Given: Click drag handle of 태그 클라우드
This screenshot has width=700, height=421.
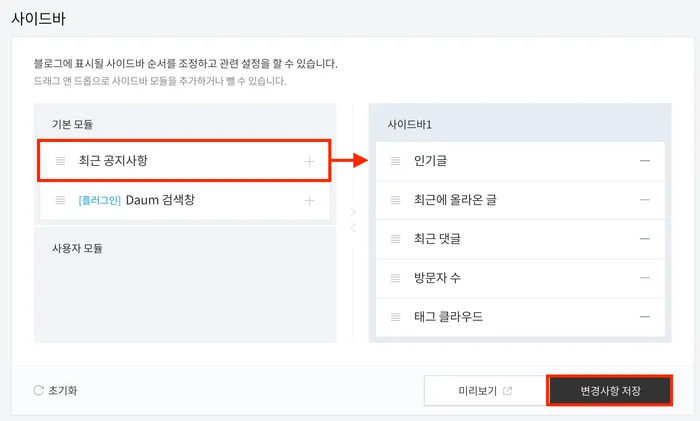Looking at the screenshot, I should pyautogui.click(x=395, y=317).
